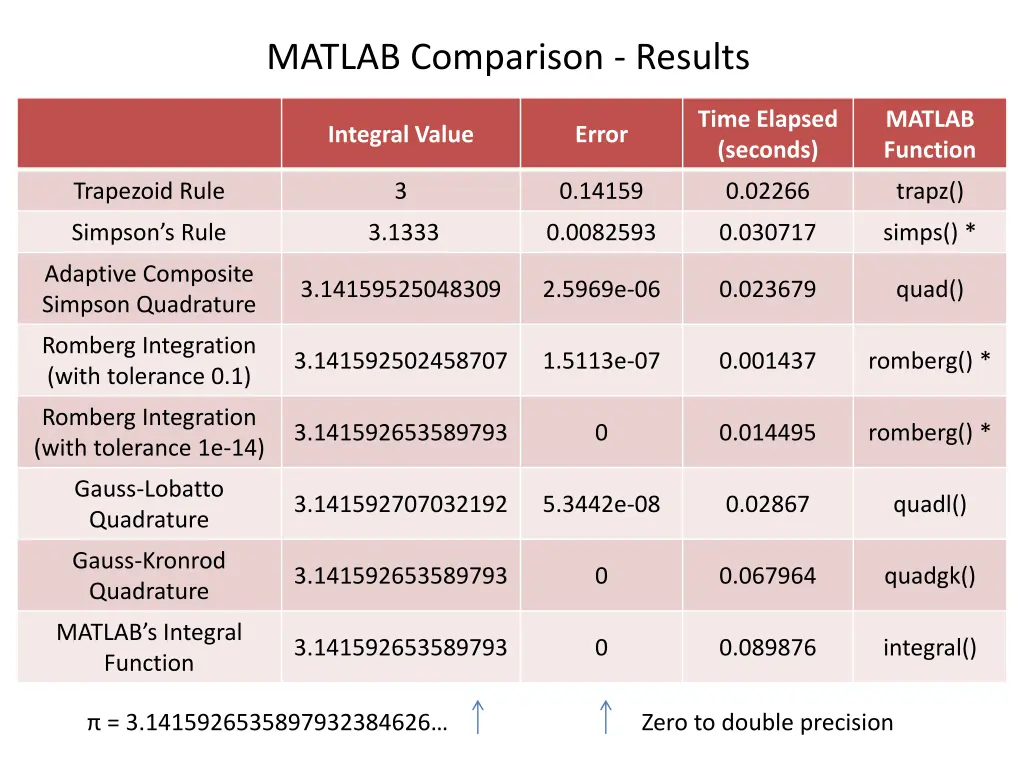Select the Integral Value column header

(x=400, y=134)
